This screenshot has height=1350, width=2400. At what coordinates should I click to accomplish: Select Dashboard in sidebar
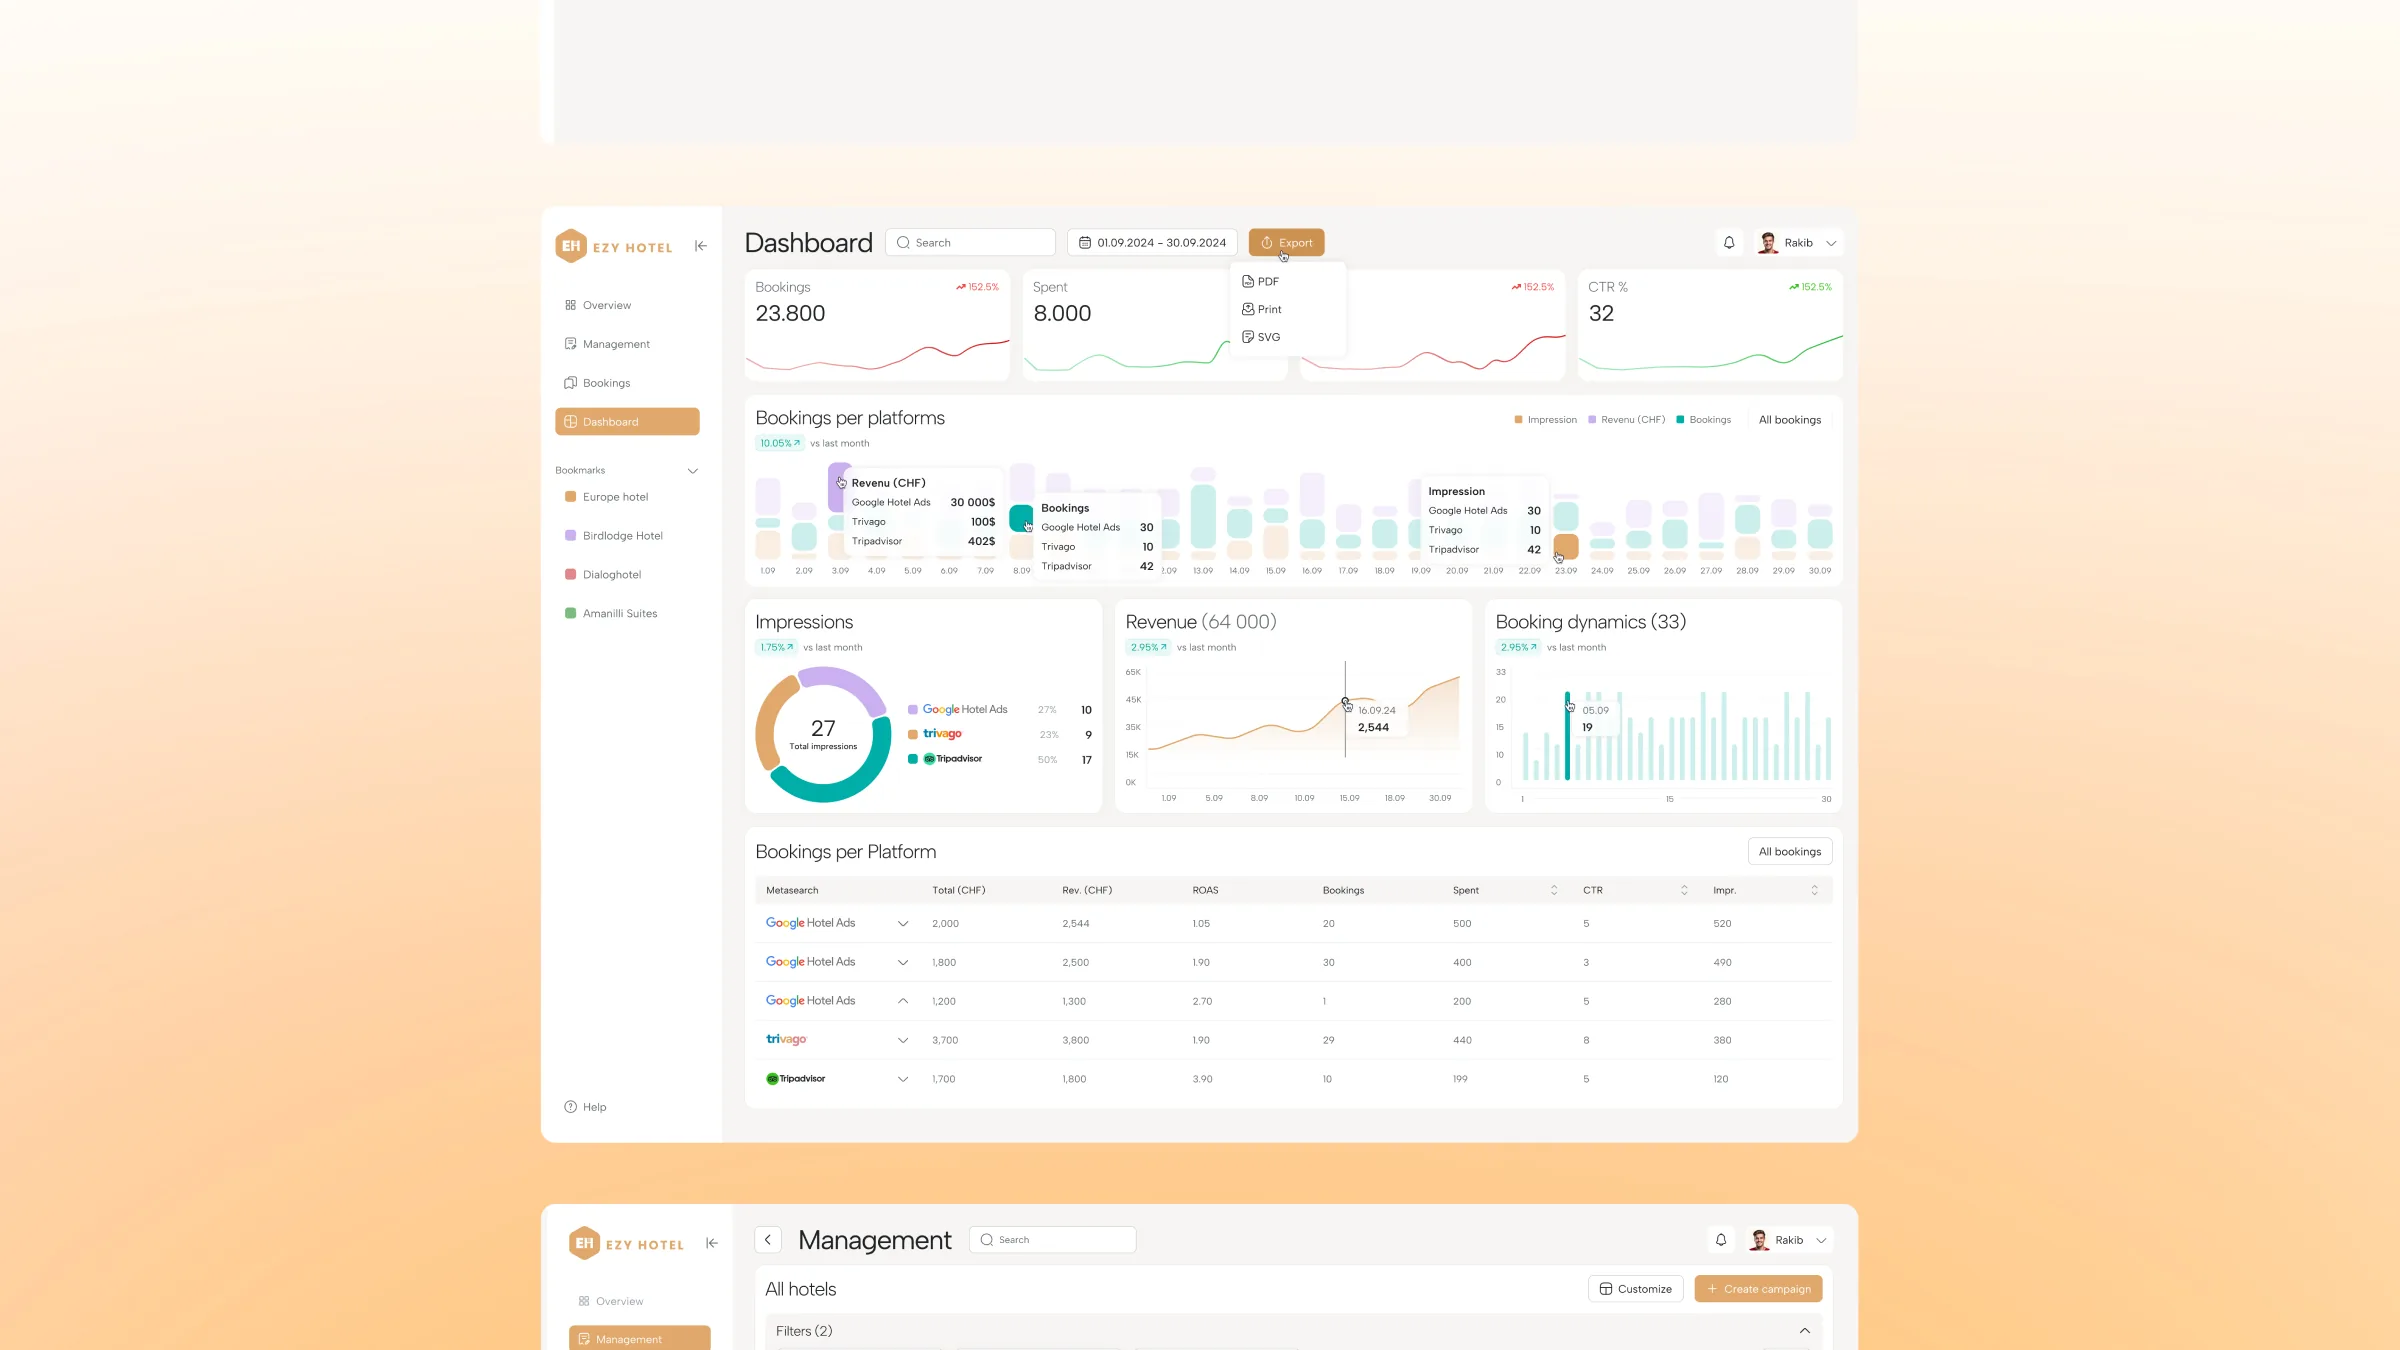coord(627,422)
